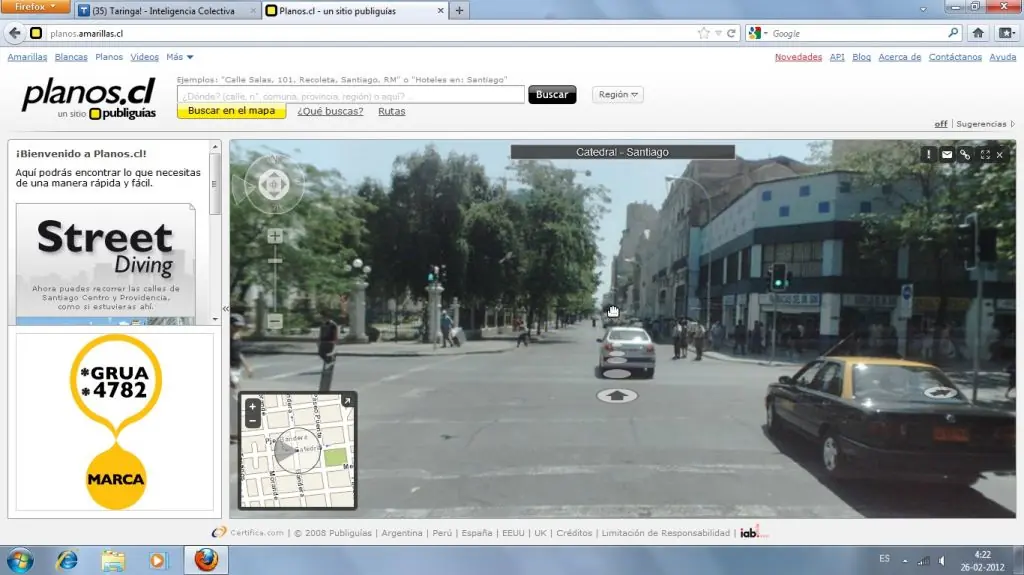
Task: Open Videos in top navigation
Action: 144,57
